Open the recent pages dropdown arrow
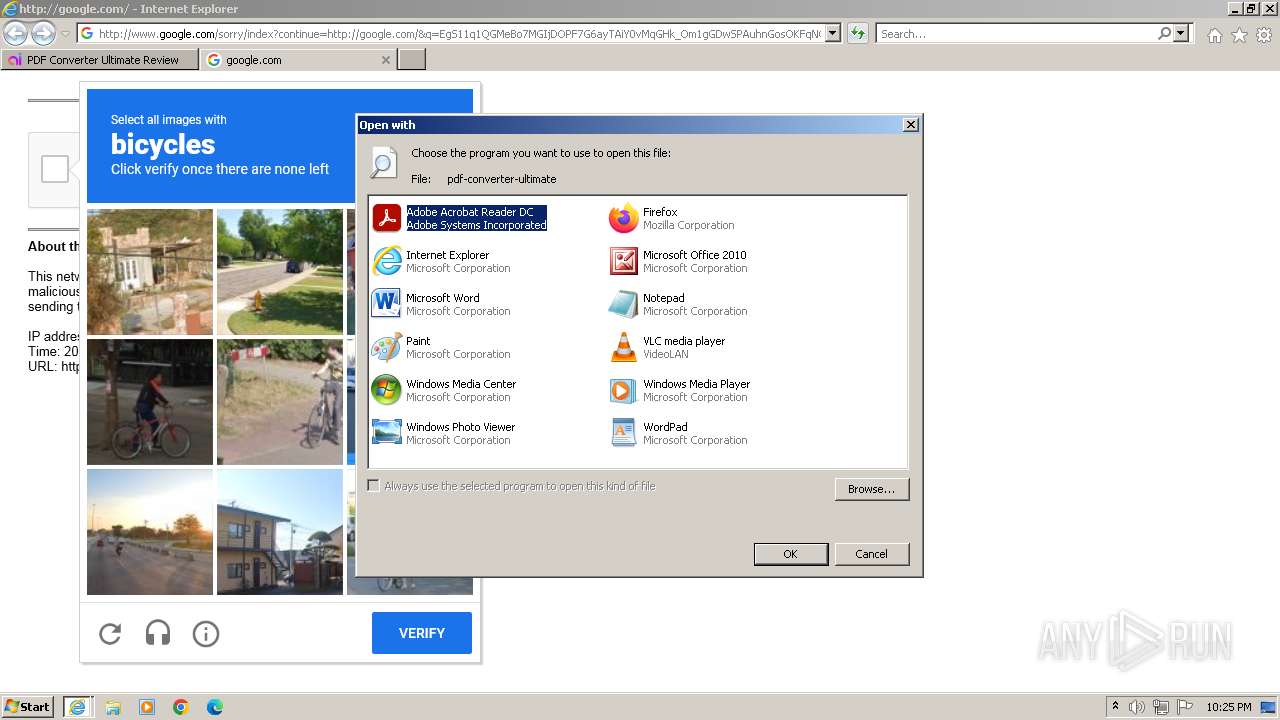1280x720 pixels. [65, 34]
